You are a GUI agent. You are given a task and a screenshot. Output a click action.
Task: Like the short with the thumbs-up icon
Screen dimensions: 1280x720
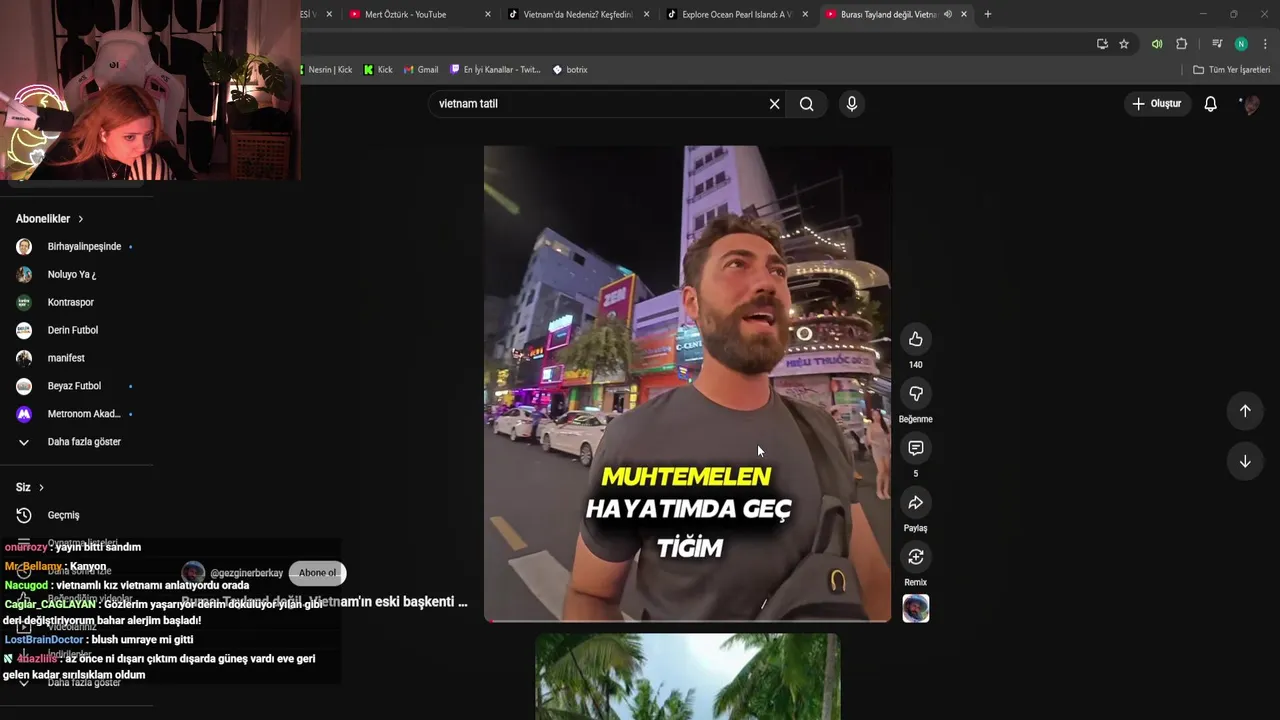(915, 339)
